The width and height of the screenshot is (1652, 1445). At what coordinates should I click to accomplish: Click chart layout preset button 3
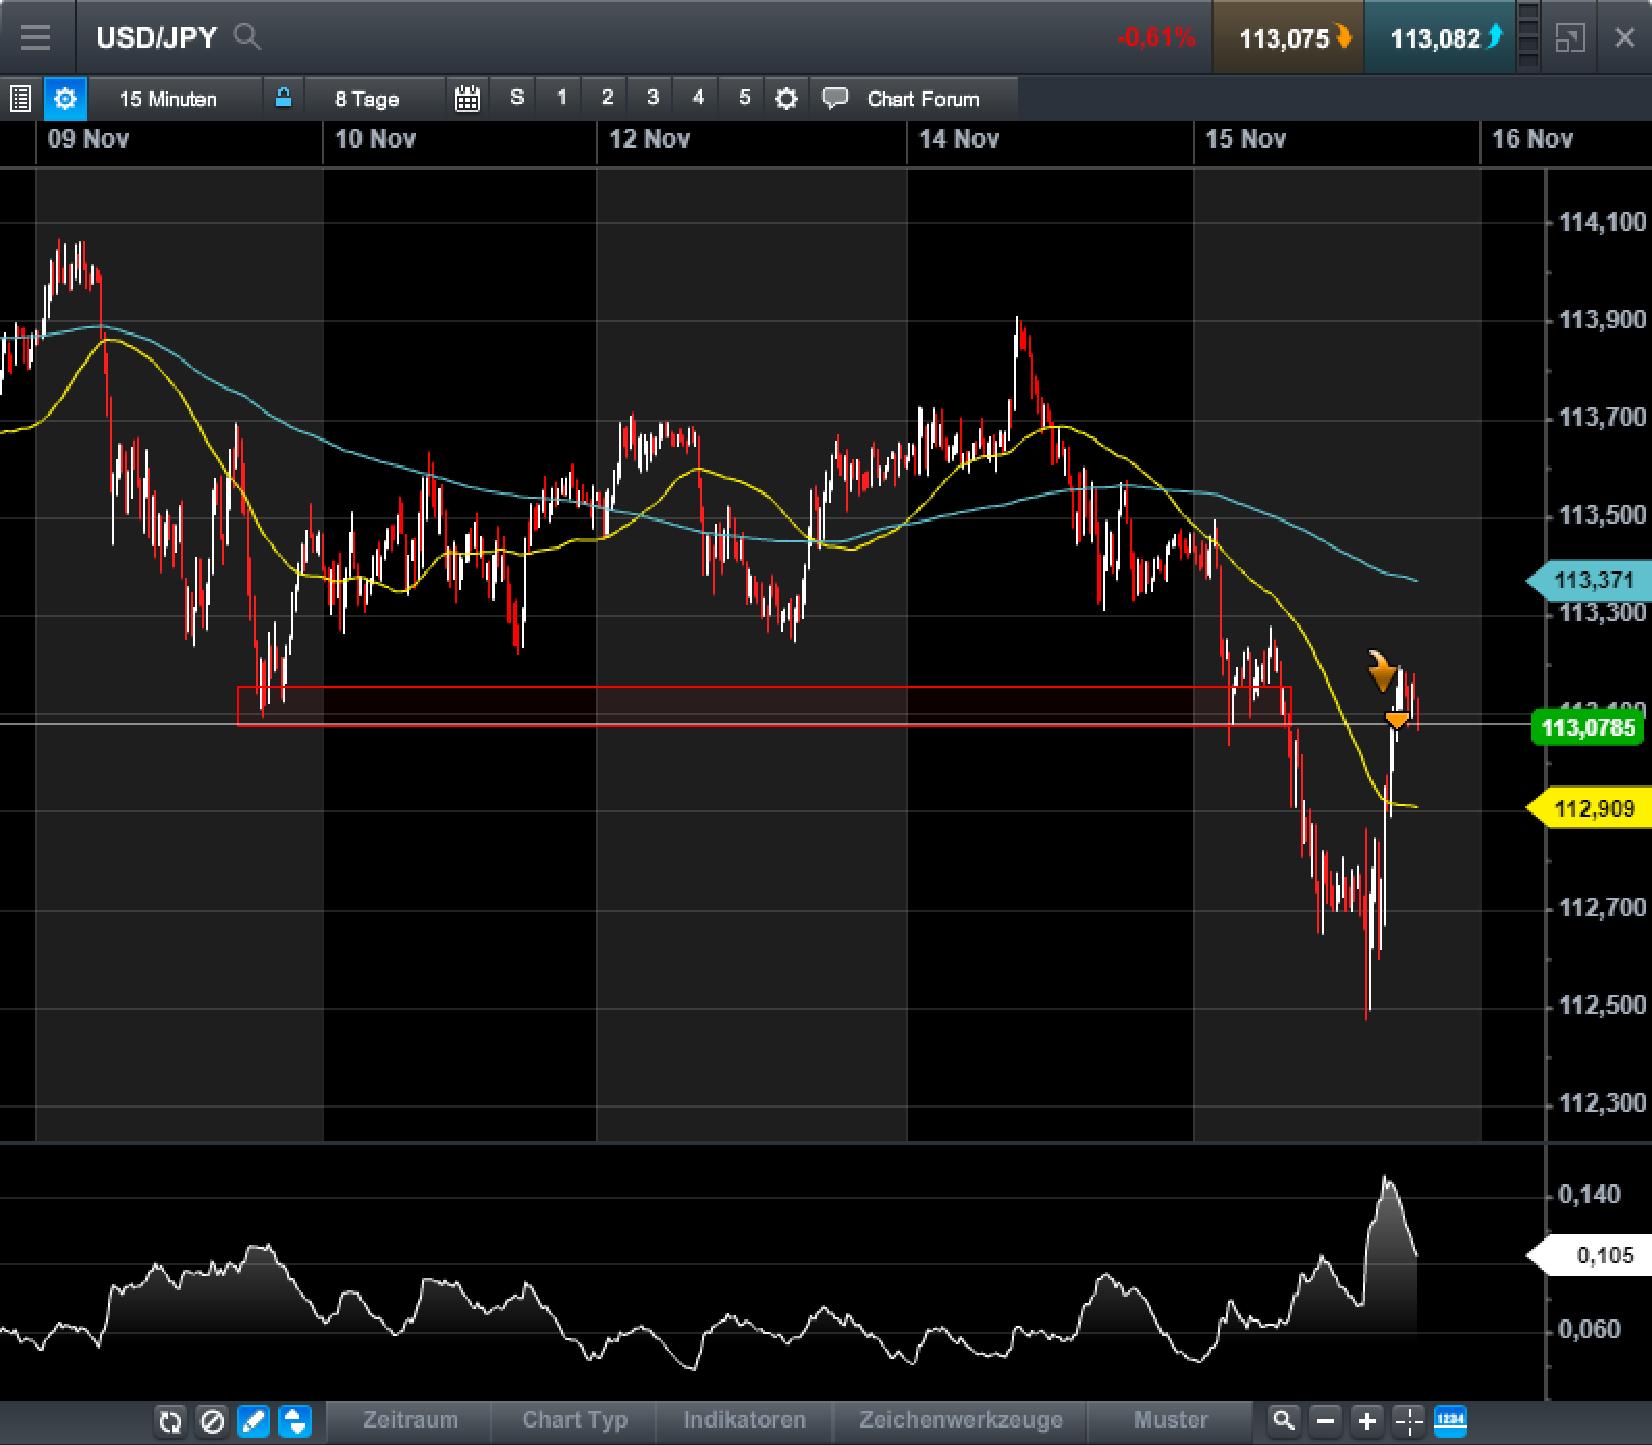click(x=652, y=98)
